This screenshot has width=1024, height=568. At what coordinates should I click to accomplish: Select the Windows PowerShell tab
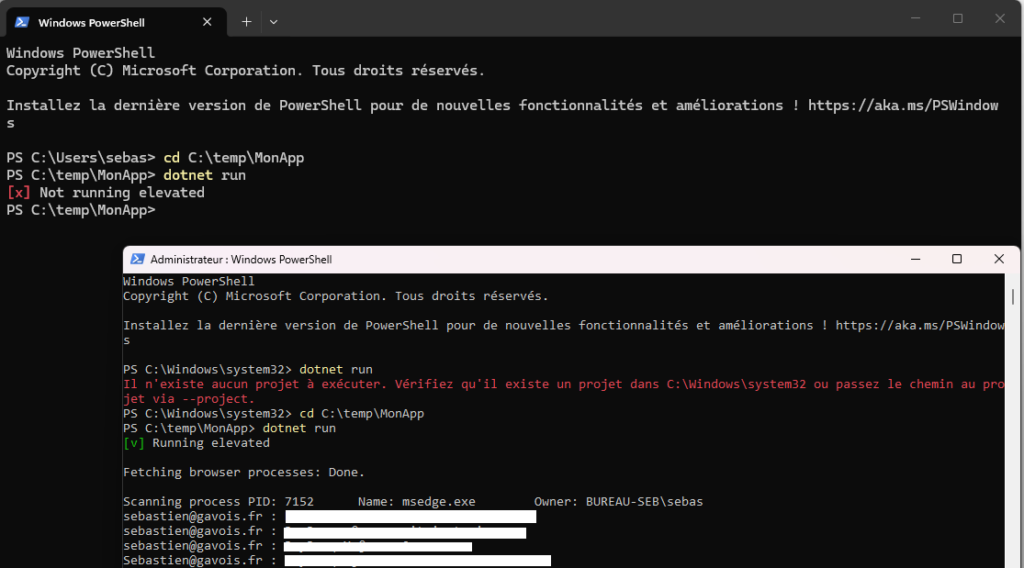point(116,22)
